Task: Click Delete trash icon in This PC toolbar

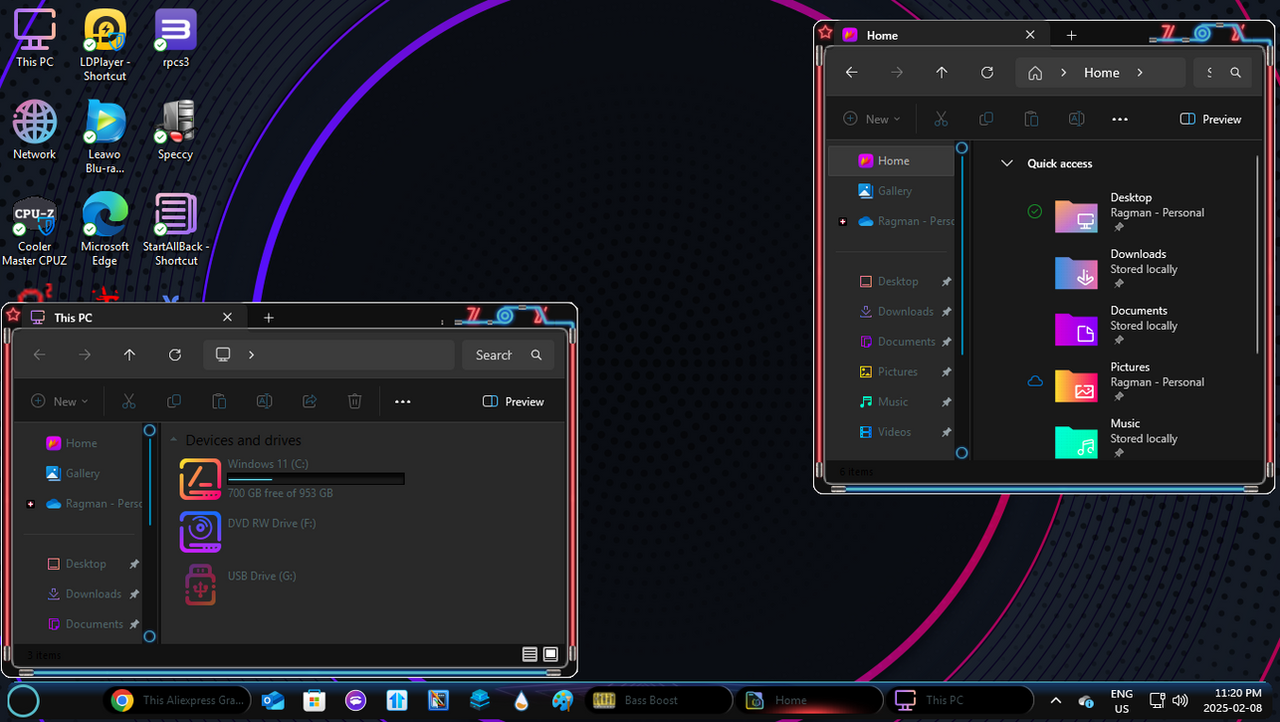Action: (354, 401)
